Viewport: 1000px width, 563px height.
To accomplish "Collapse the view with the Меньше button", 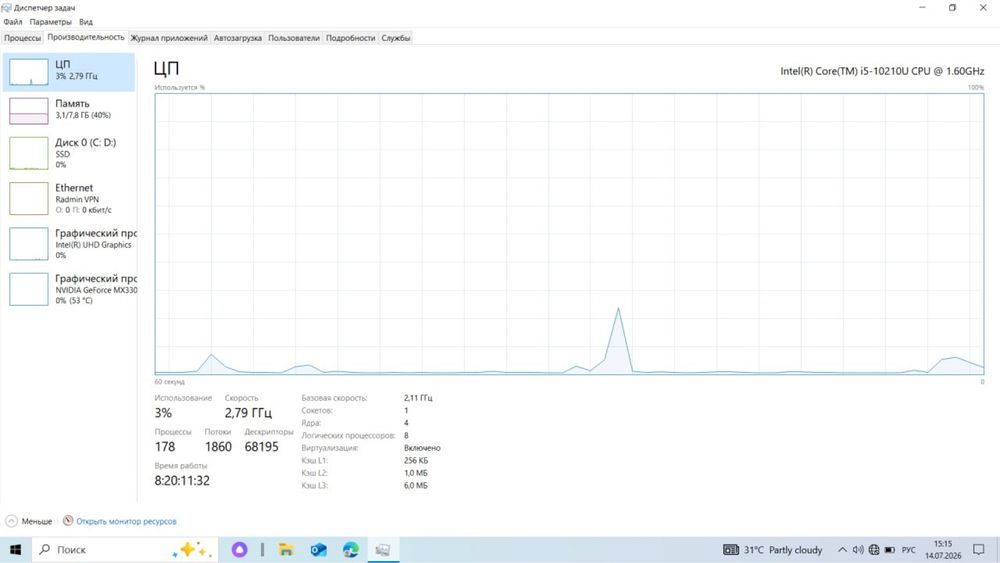I will [29, 521].
